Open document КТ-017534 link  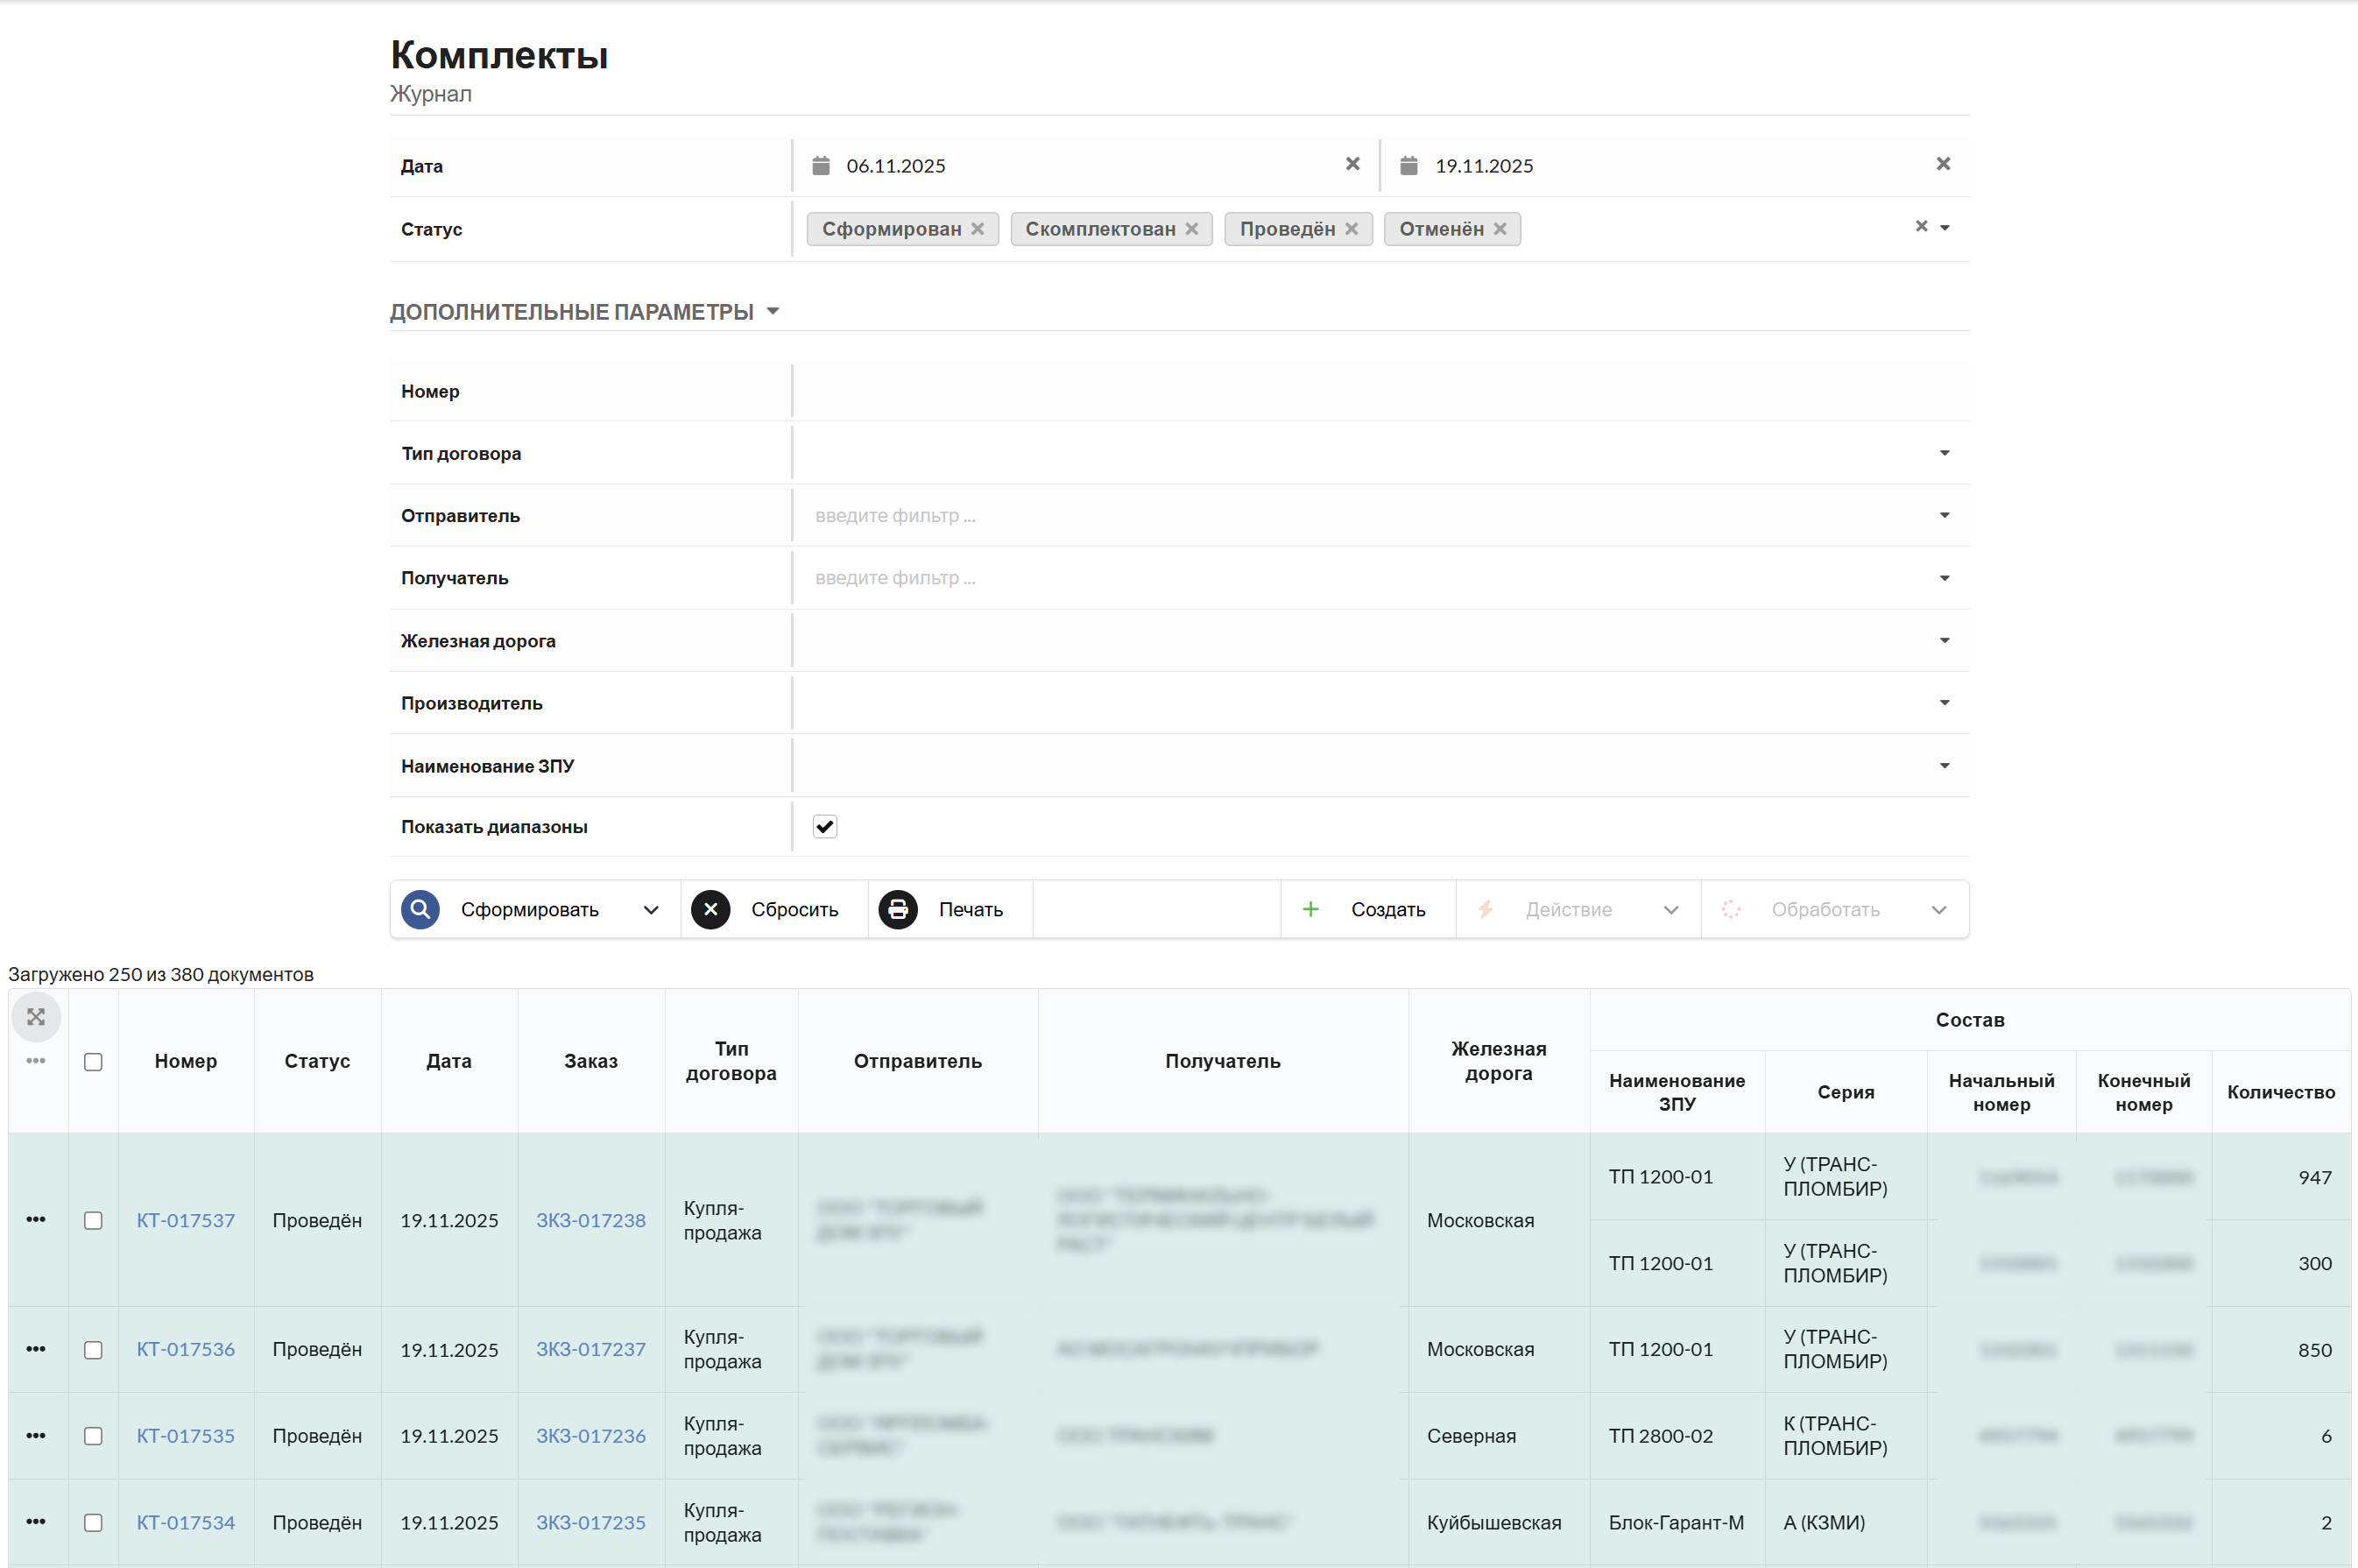click(186, 1522)
